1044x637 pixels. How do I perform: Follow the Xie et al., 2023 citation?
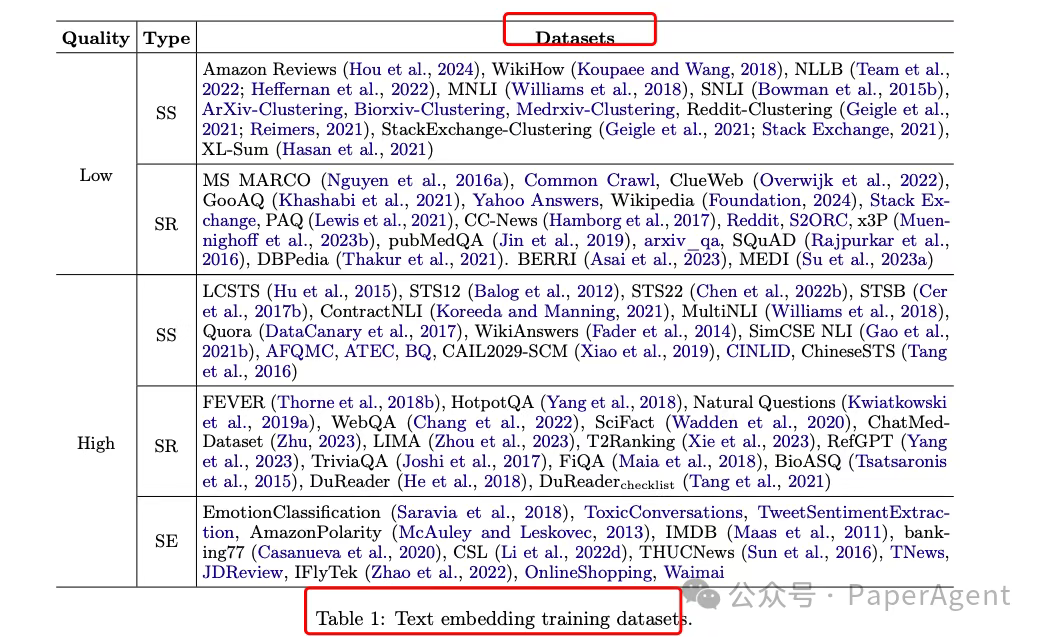click(x=748, y=442)
